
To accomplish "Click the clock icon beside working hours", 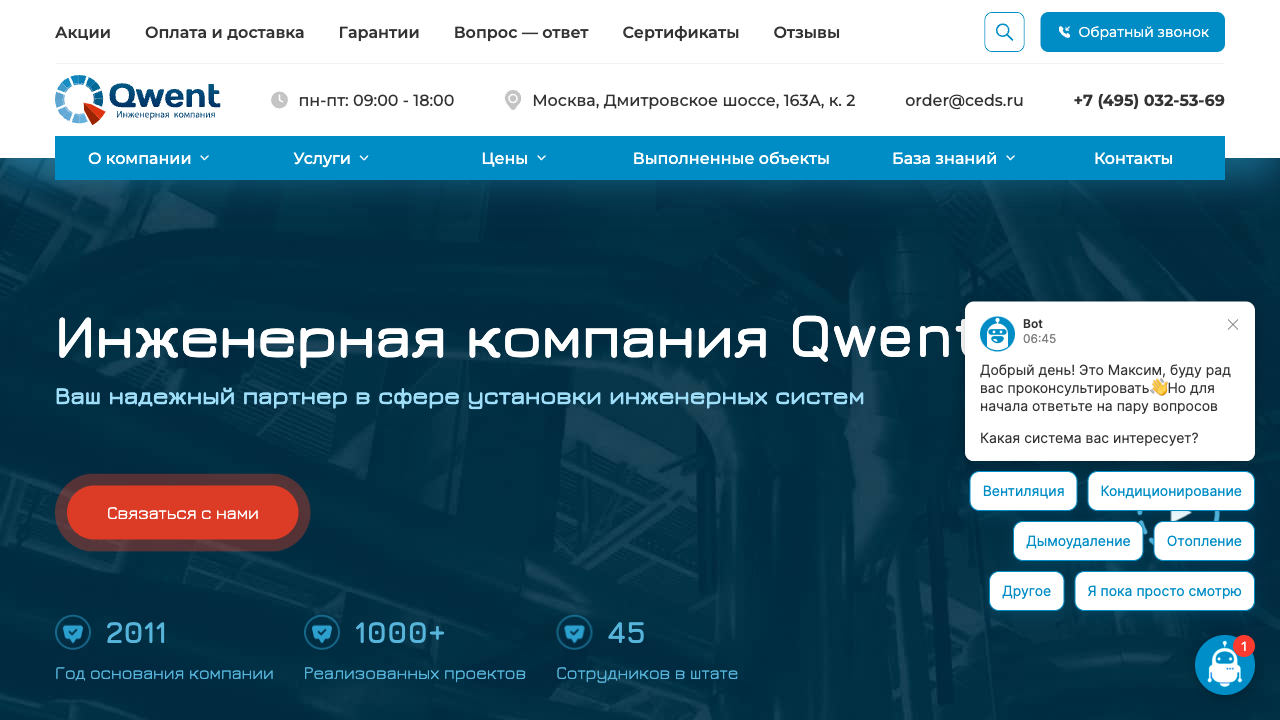I will 279,100.
